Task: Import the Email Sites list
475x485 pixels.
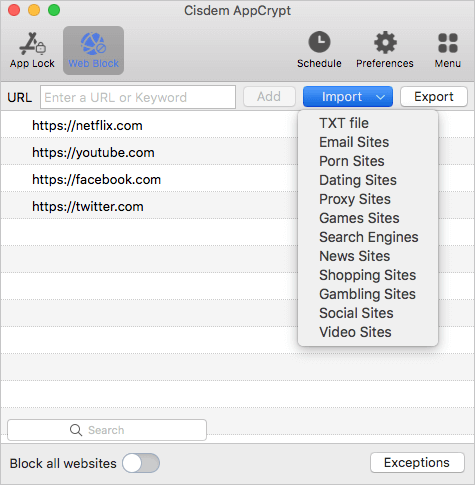Action: coord(354,142)
